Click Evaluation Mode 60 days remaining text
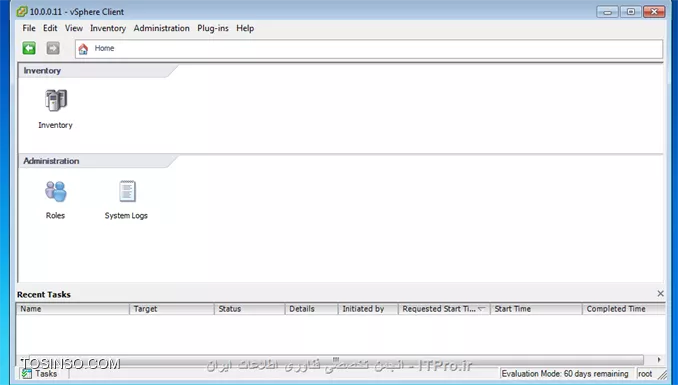The width and height of the screenshot is (678, 385). point(565,374)
